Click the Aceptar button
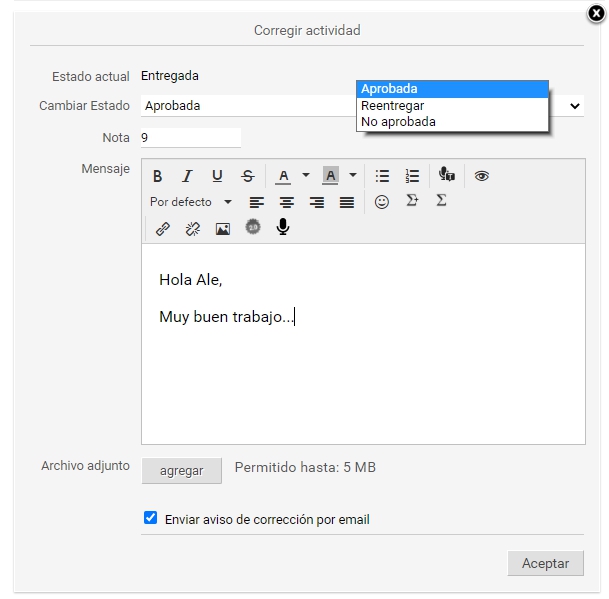This screenshot has width=609, height=599. click(545, 563)
